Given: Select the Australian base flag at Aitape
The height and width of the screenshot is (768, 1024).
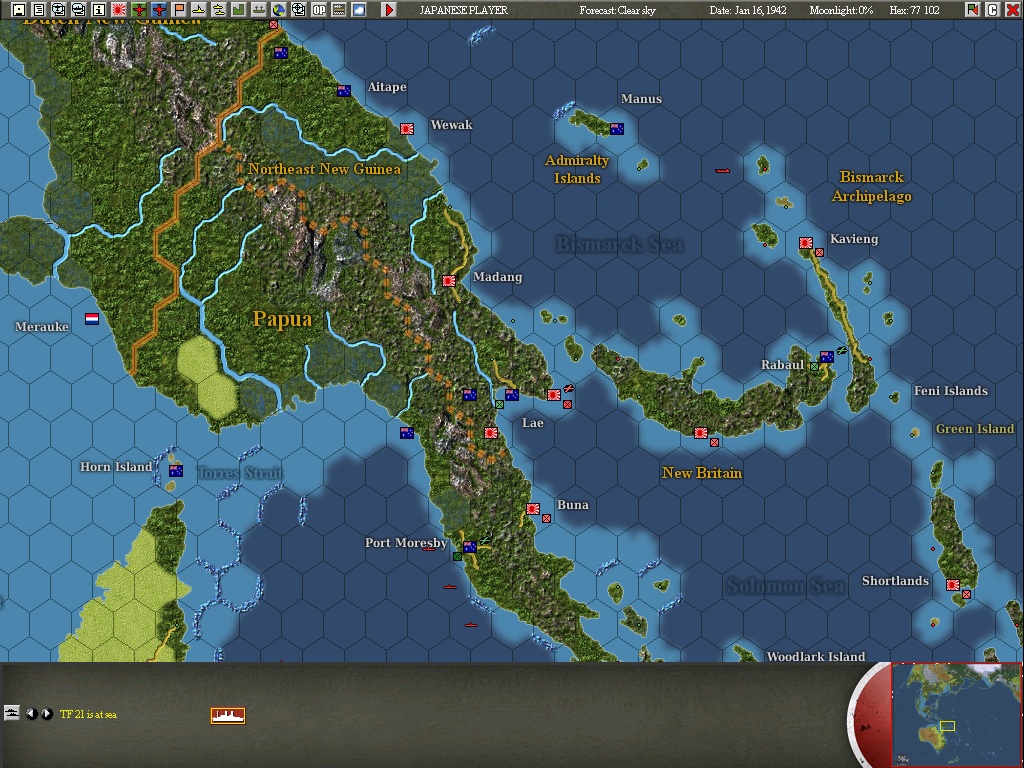Looking at the screenshot, I should [x=344, y=91].
